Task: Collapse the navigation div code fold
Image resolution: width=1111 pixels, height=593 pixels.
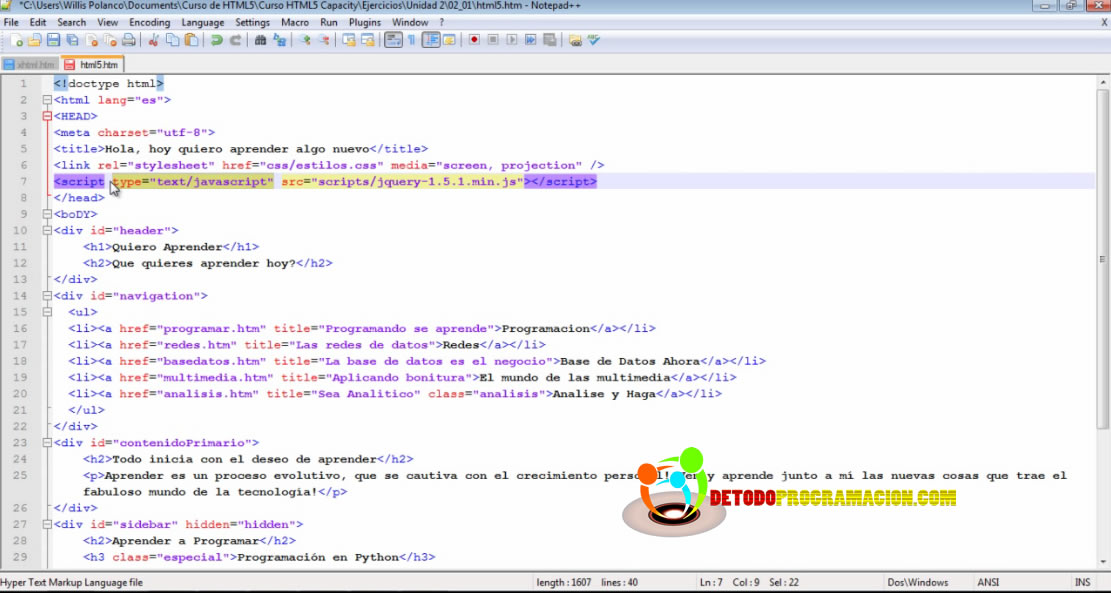Action: tap(46, 295)
